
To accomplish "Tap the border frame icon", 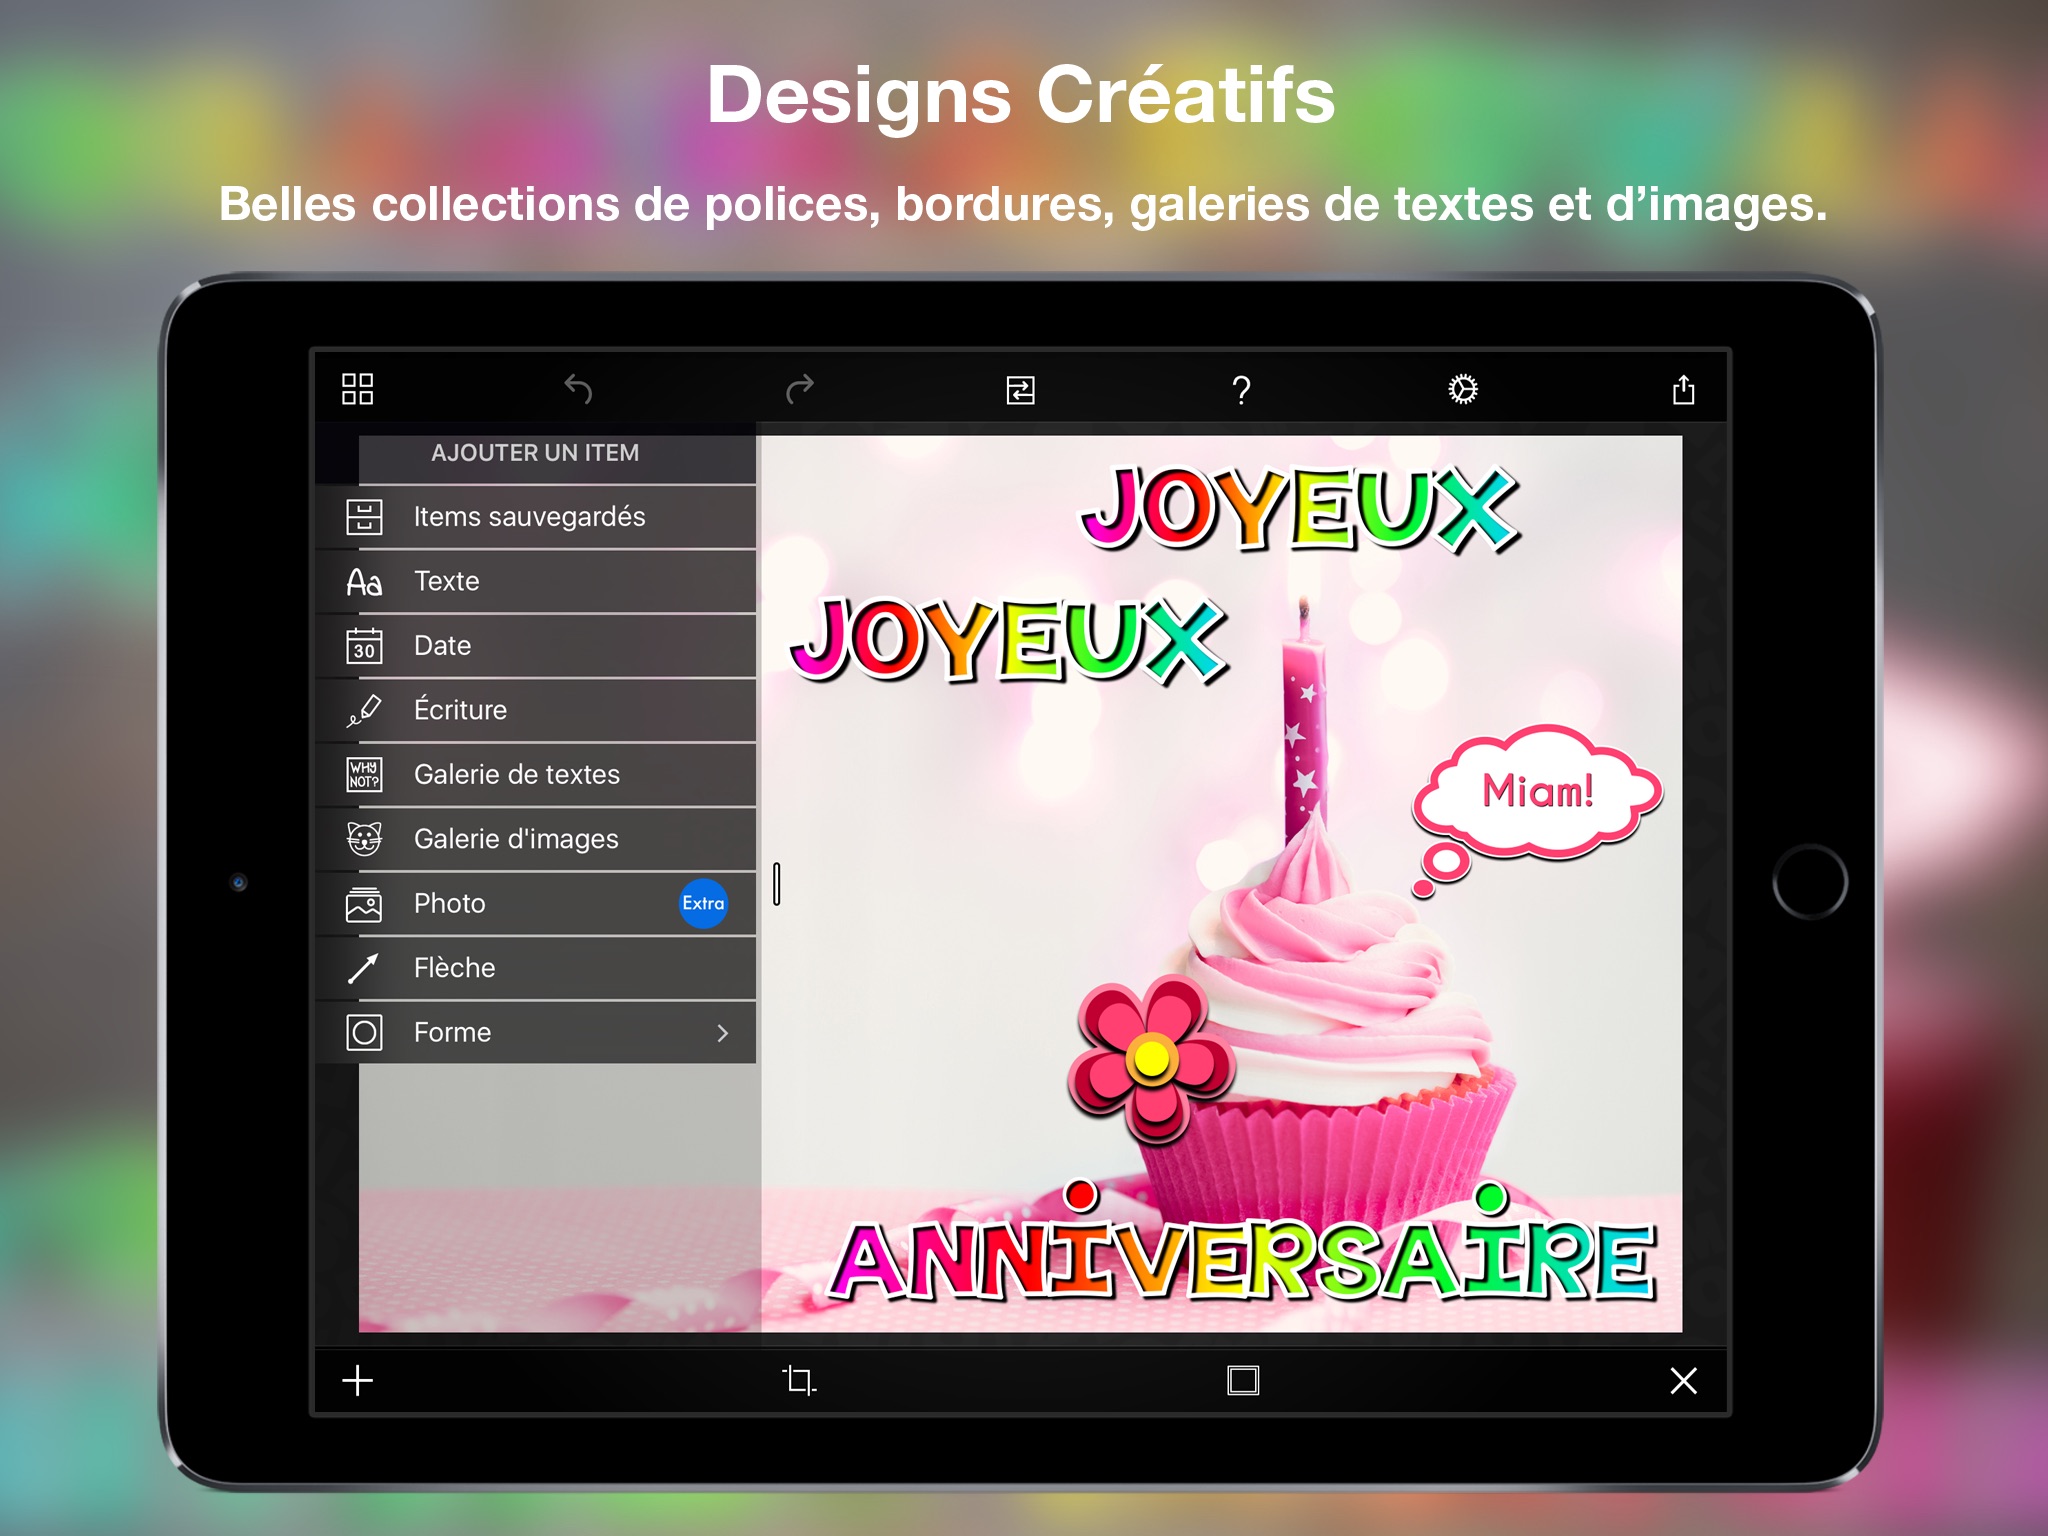I will 1242,1381.
